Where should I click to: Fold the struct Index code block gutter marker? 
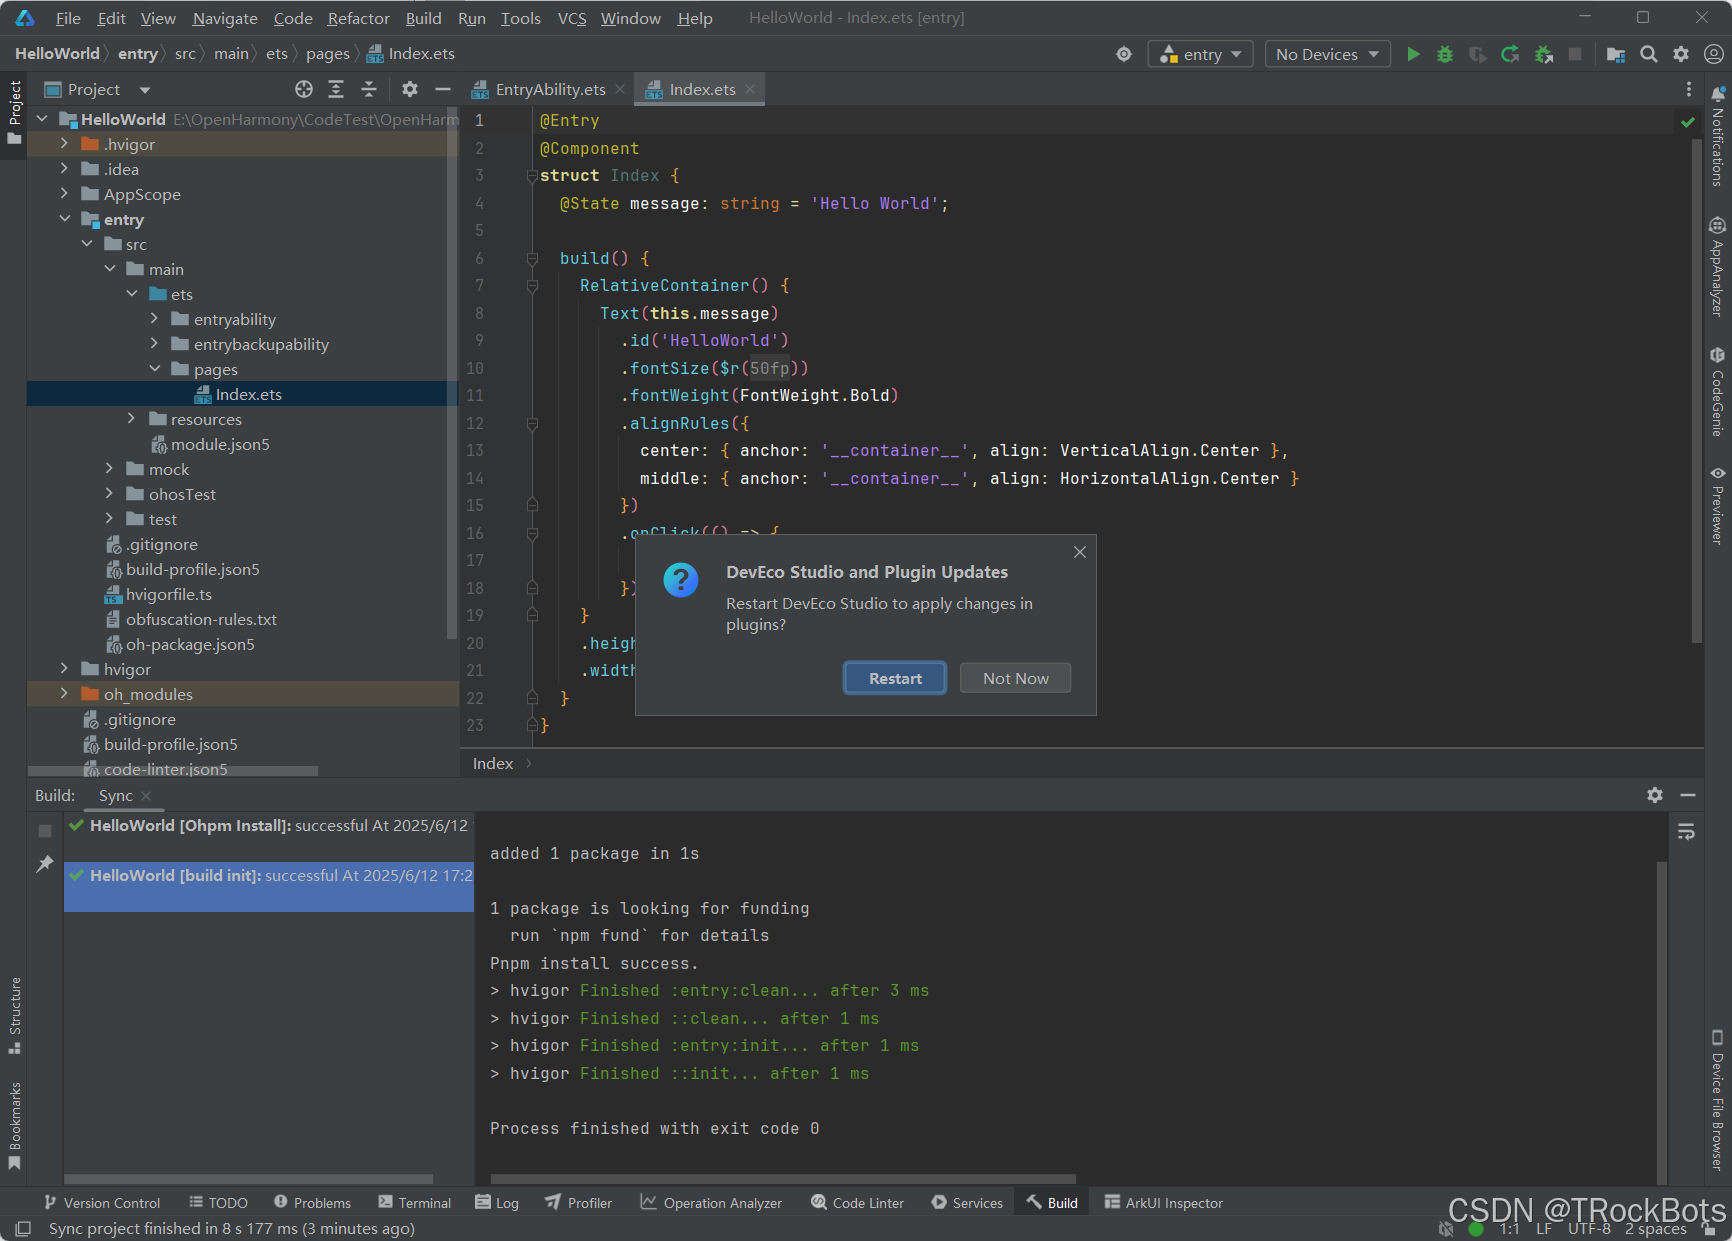pyautogui.click(x=532, y=176)
